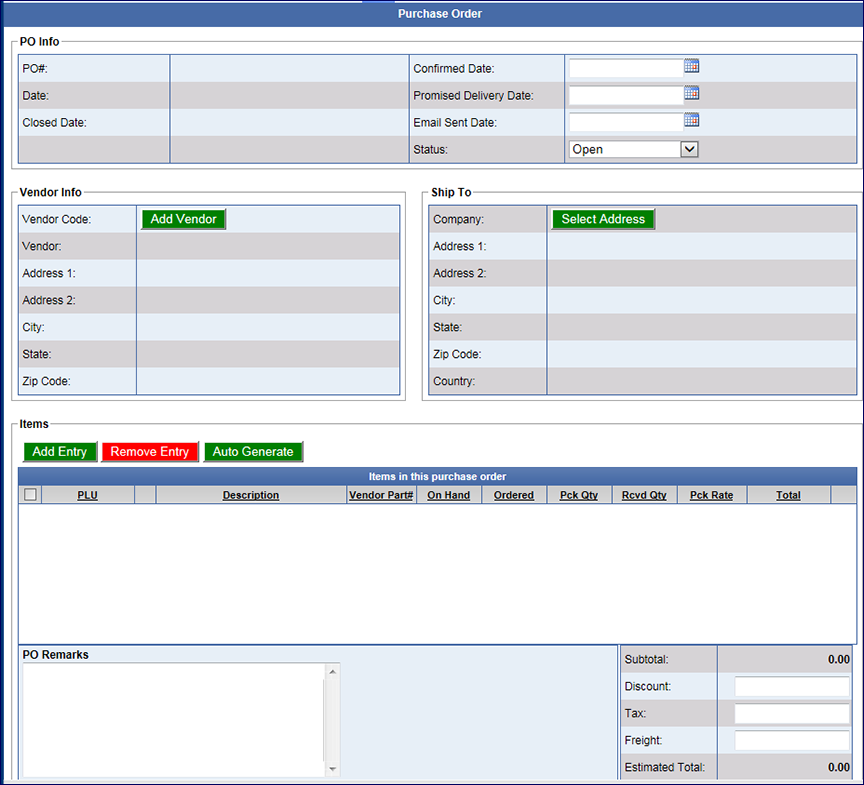This screenshot has width=864, height=785.
Task: Sort items by PLU column header
Action: pos(88,495)
